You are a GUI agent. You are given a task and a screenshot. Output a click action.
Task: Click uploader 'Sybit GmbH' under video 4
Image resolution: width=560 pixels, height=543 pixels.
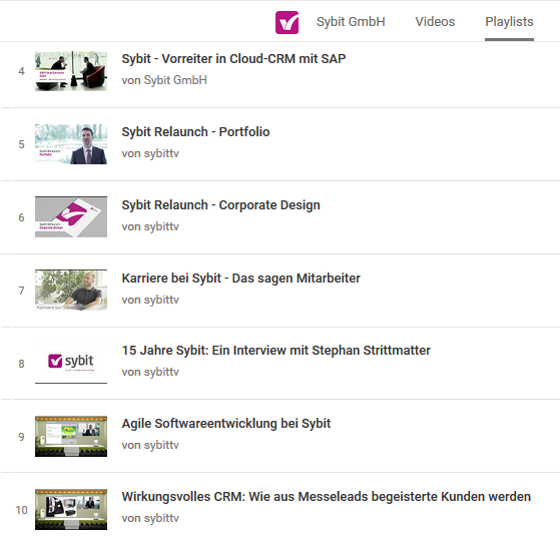pos(175,80)
